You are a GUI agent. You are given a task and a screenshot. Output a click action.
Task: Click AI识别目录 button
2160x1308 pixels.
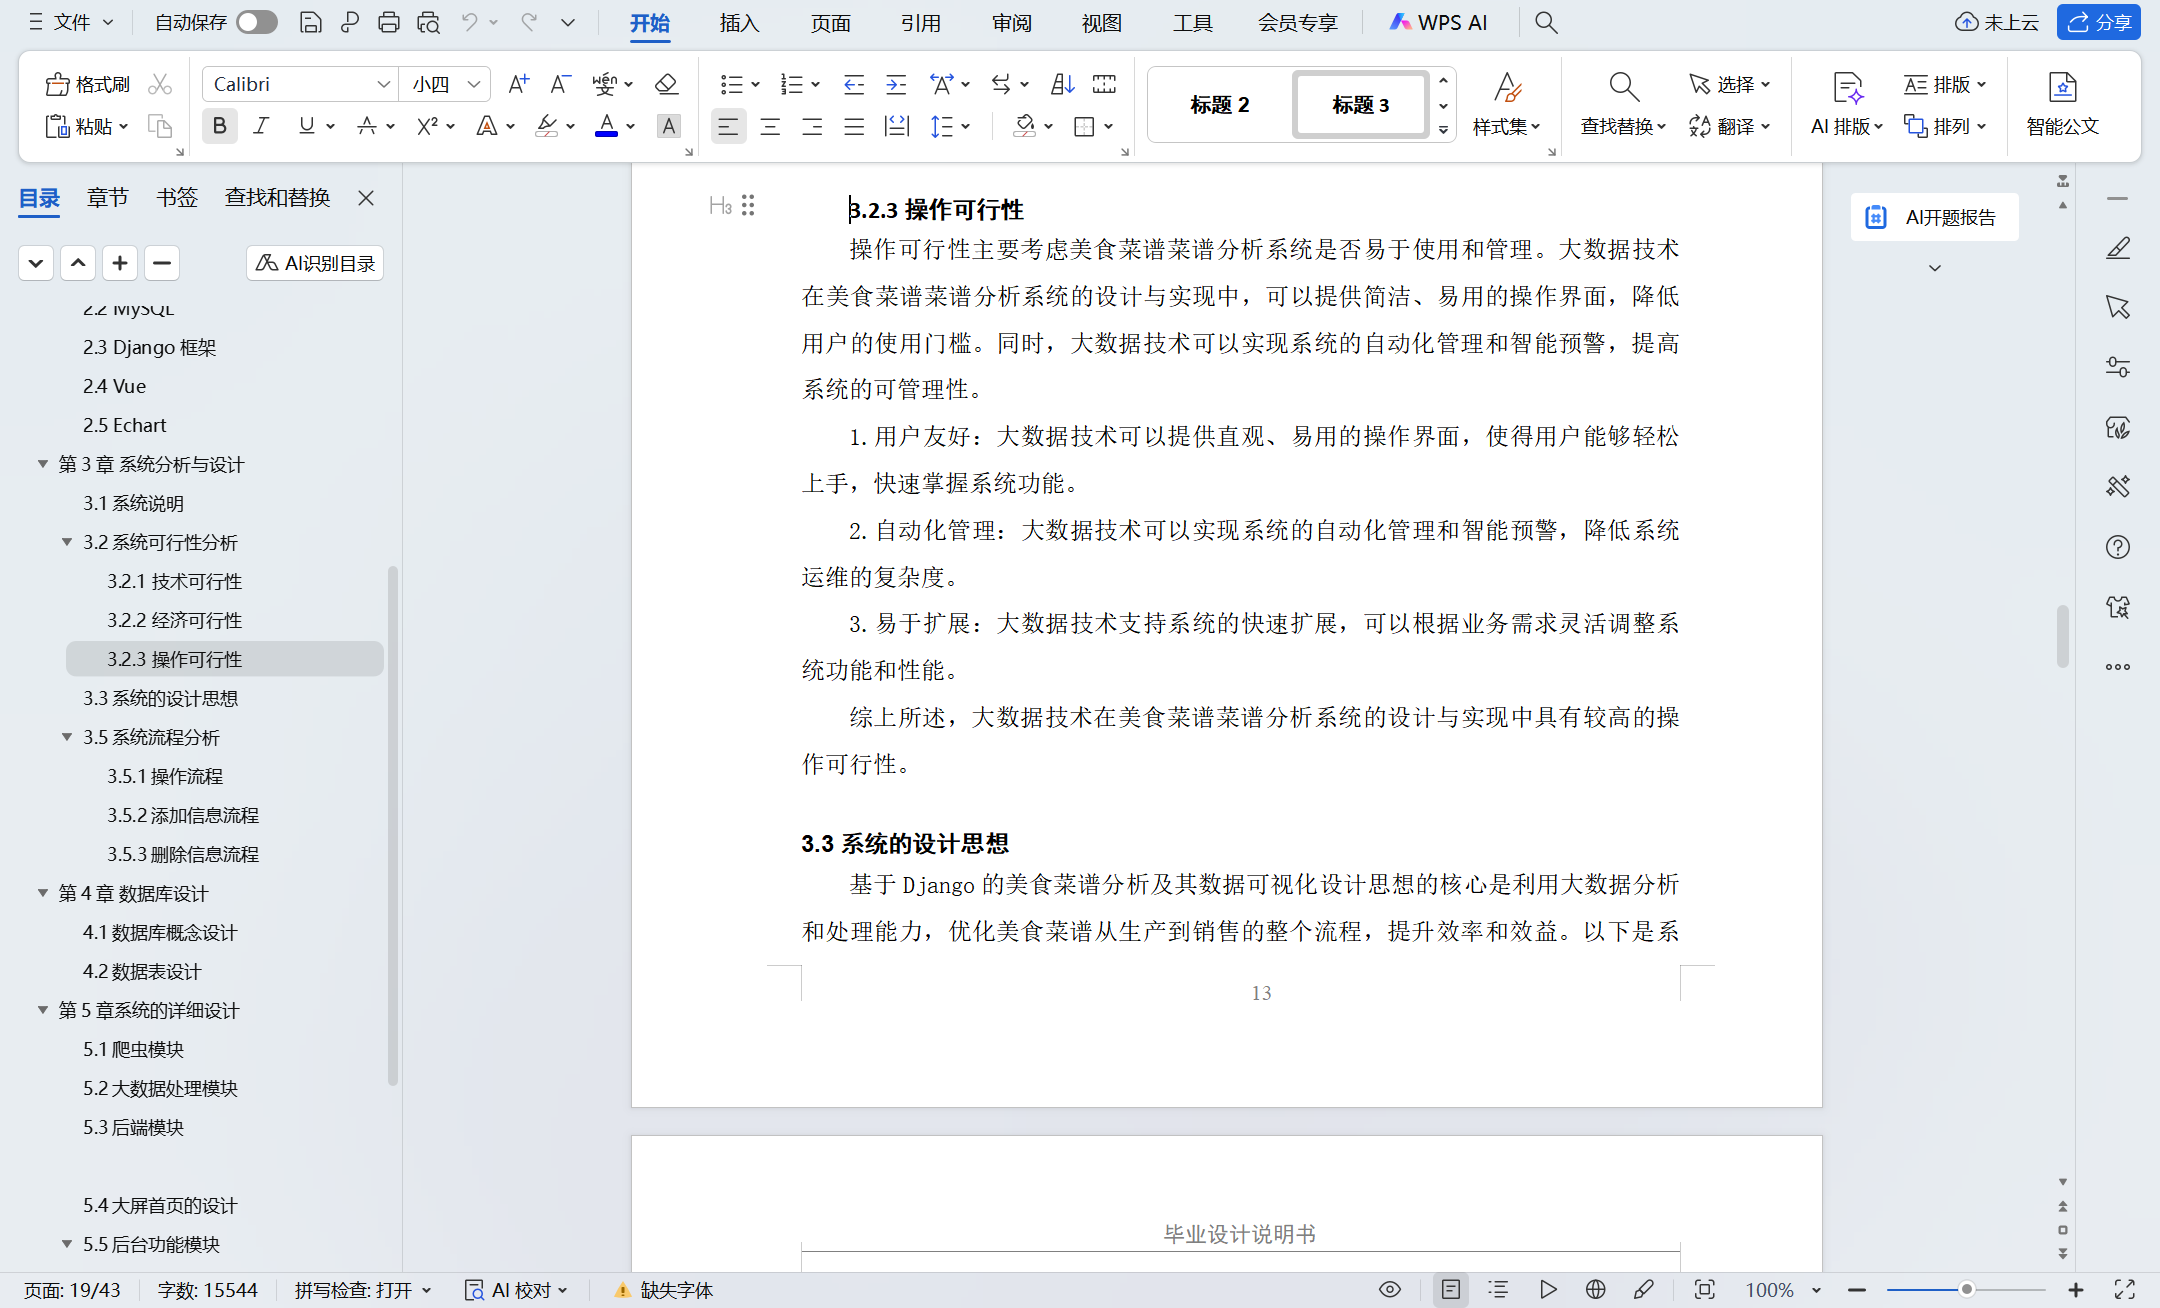coord(315,263)
